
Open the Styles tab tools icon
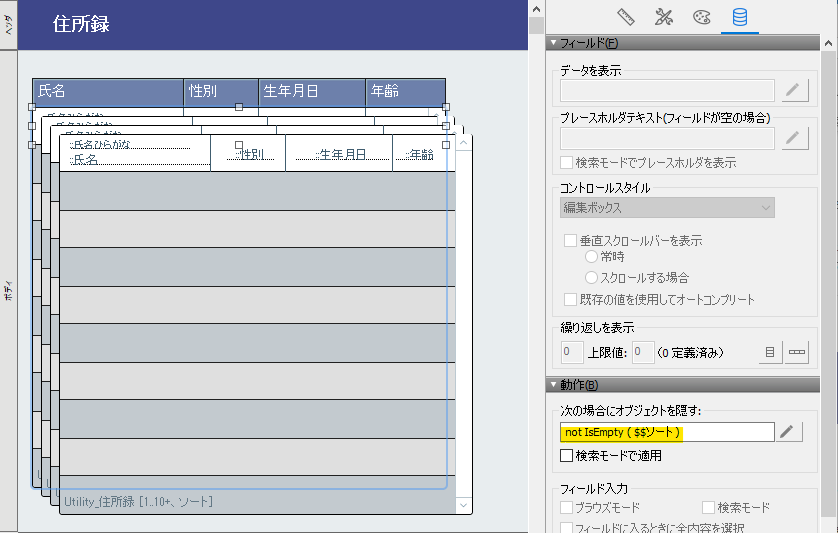click(663, 17)
